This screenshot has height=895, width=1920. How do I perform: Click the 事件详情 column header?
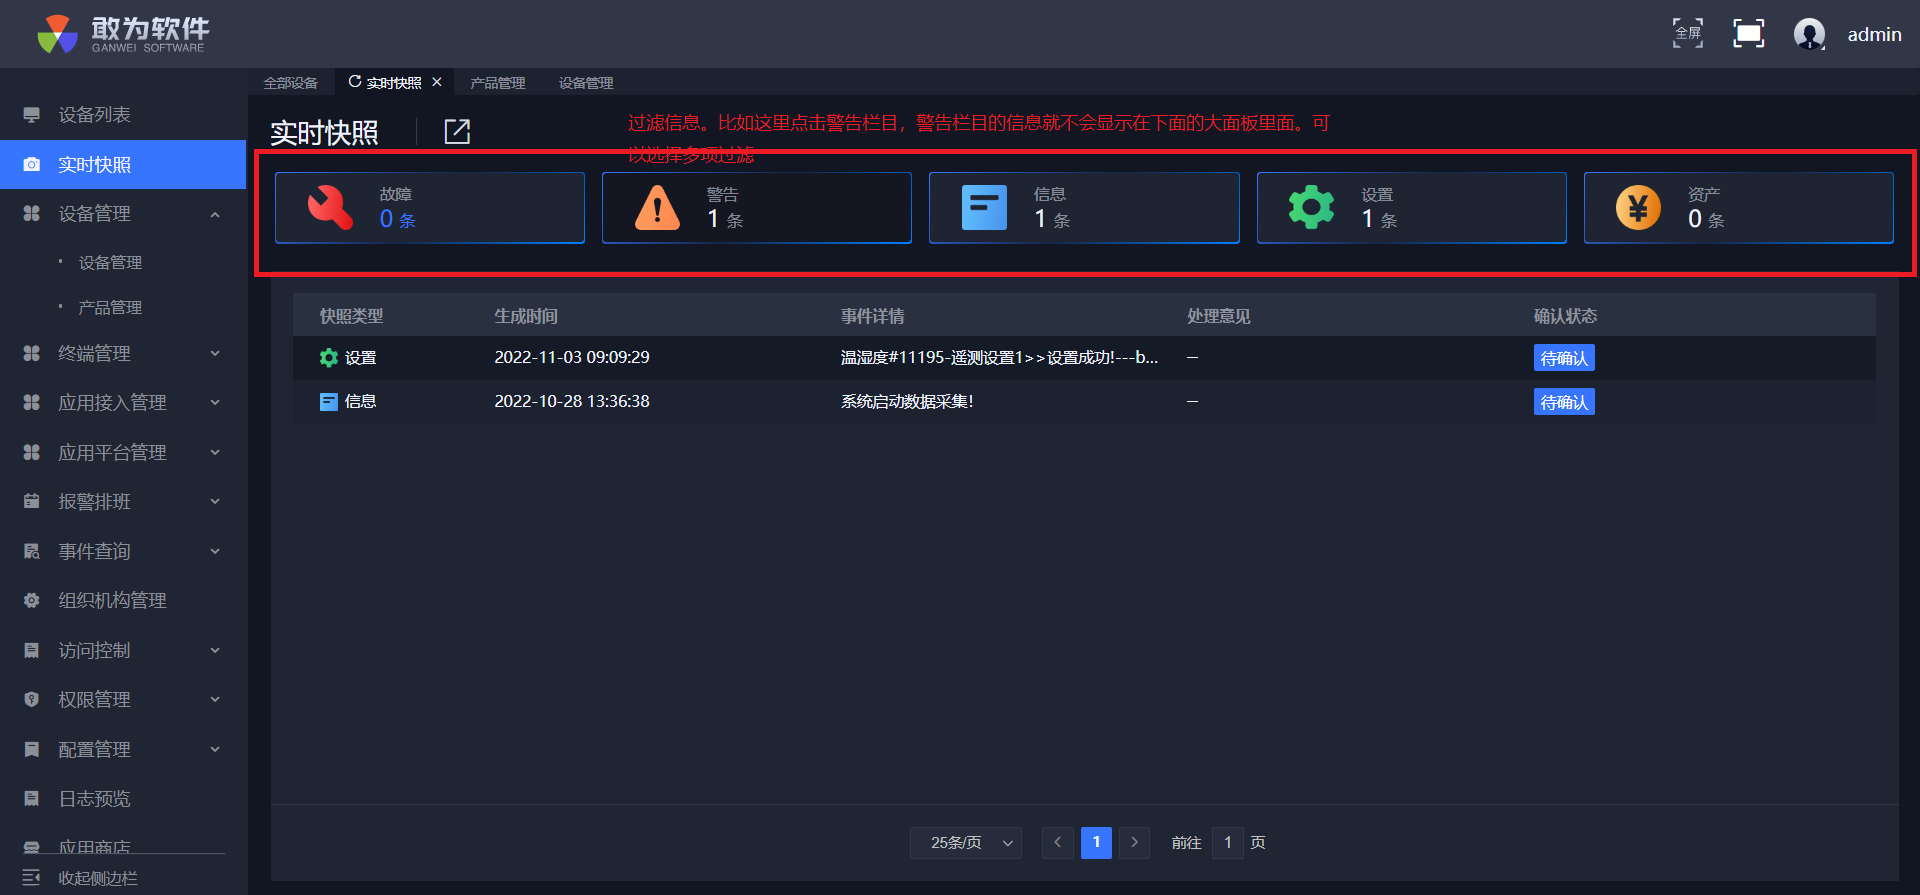pyautogui.click(x=872, y=316)
